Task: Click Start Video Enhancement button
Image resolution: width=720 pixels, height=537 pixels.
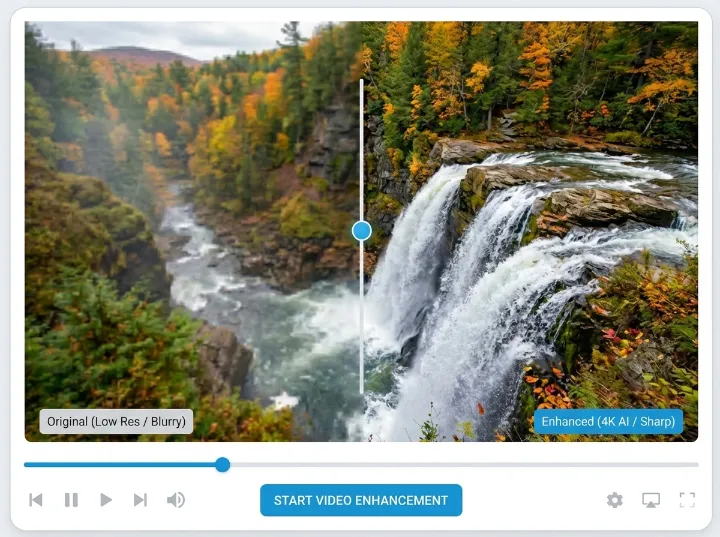Action: click(361, 500)
